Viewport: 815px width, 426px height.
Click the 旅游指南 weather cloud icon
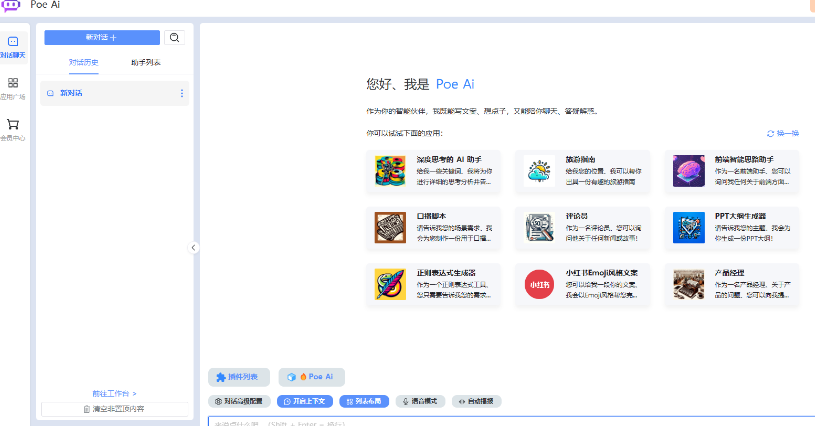pyautogui.click(x=539, y=171)
